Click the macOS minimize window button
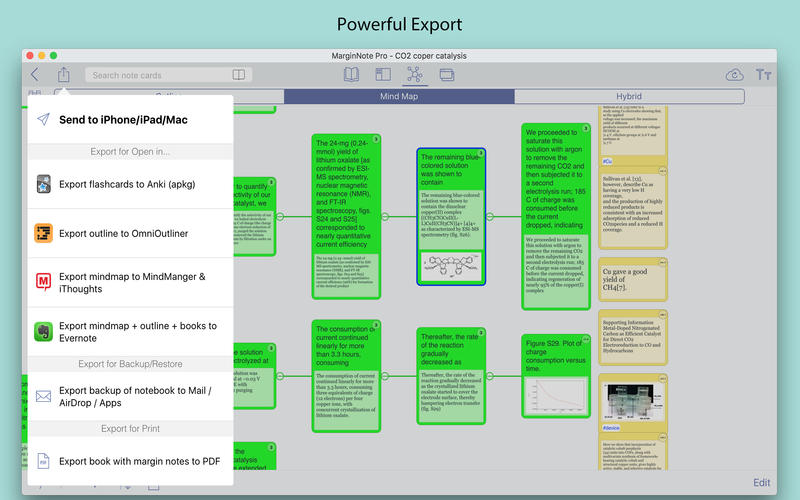 point(42,56)
